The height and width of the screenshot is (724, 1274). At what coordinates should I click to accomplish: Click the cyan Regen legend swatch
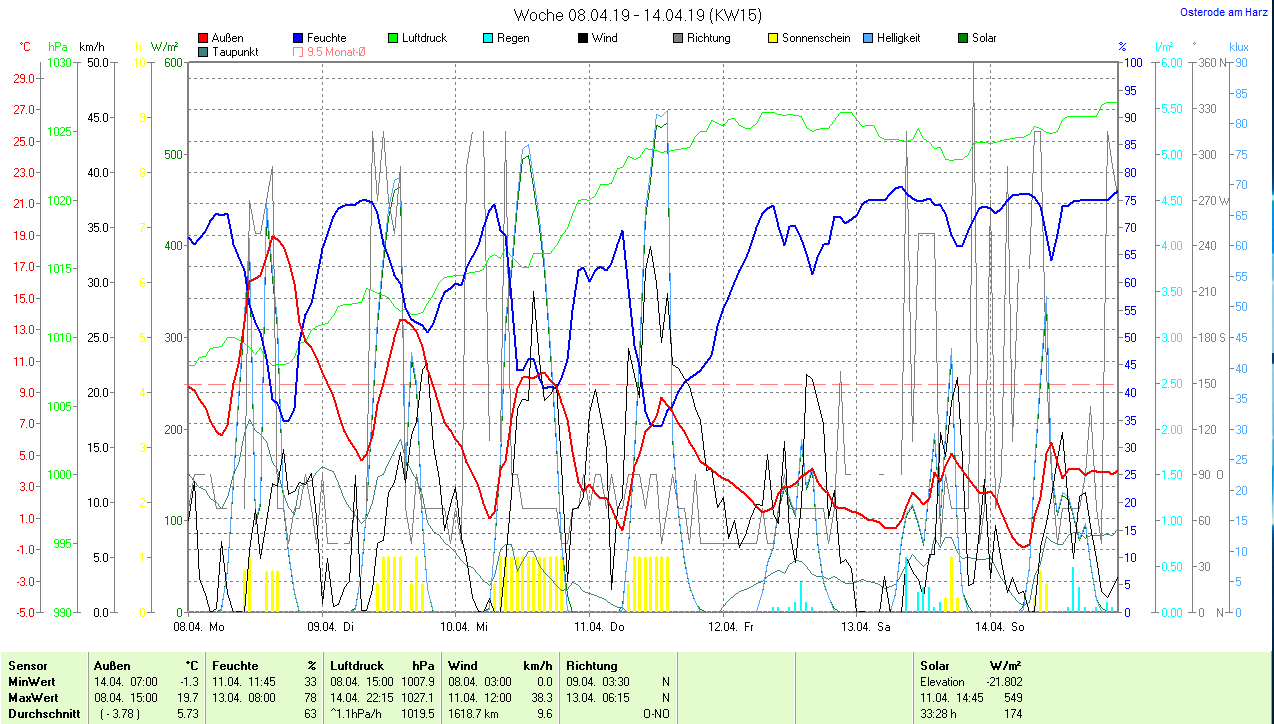click(x=489, y=39)
